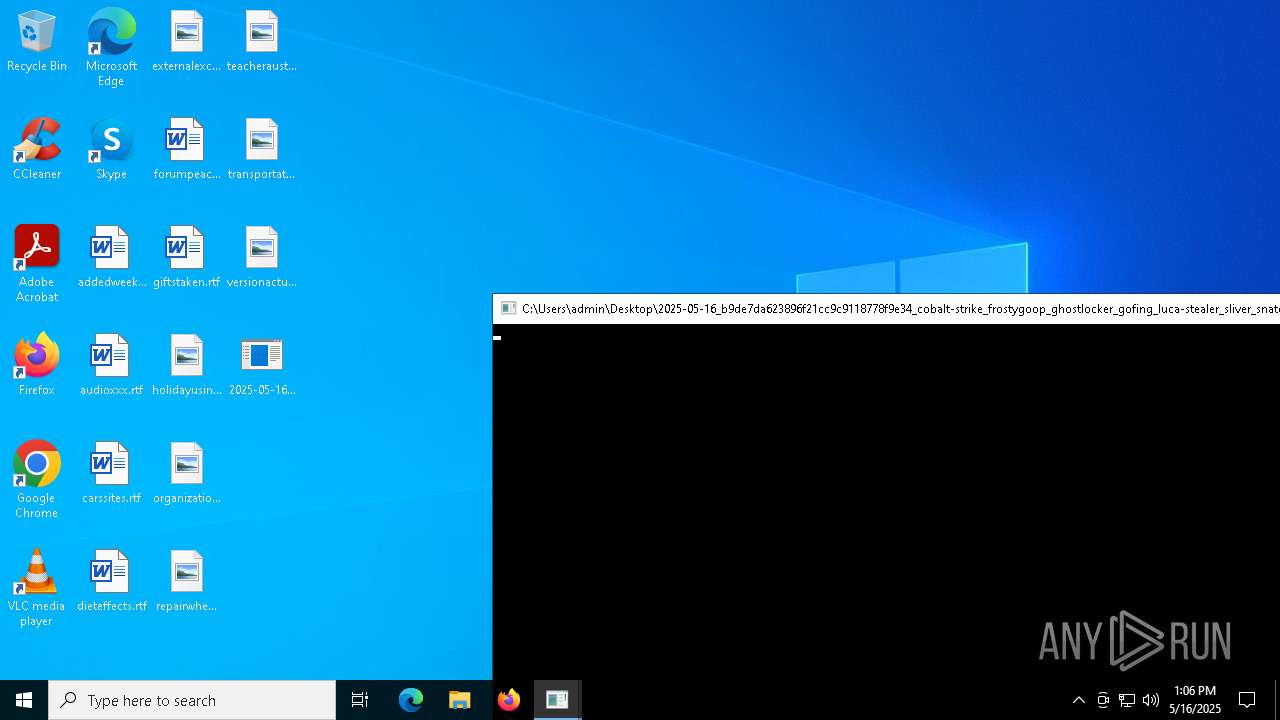Select the transportat... image file
The height and width of the screenshot is (720, 1280).
[x=261, y=150]
